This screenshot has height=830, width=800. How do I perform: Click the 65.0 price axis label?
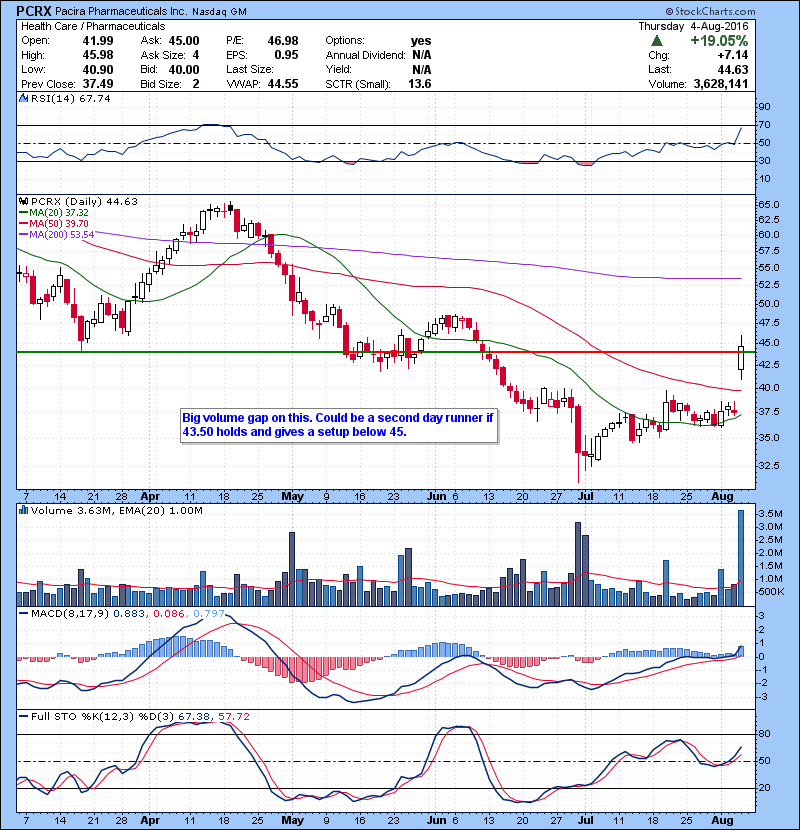[x=769, y=205]
